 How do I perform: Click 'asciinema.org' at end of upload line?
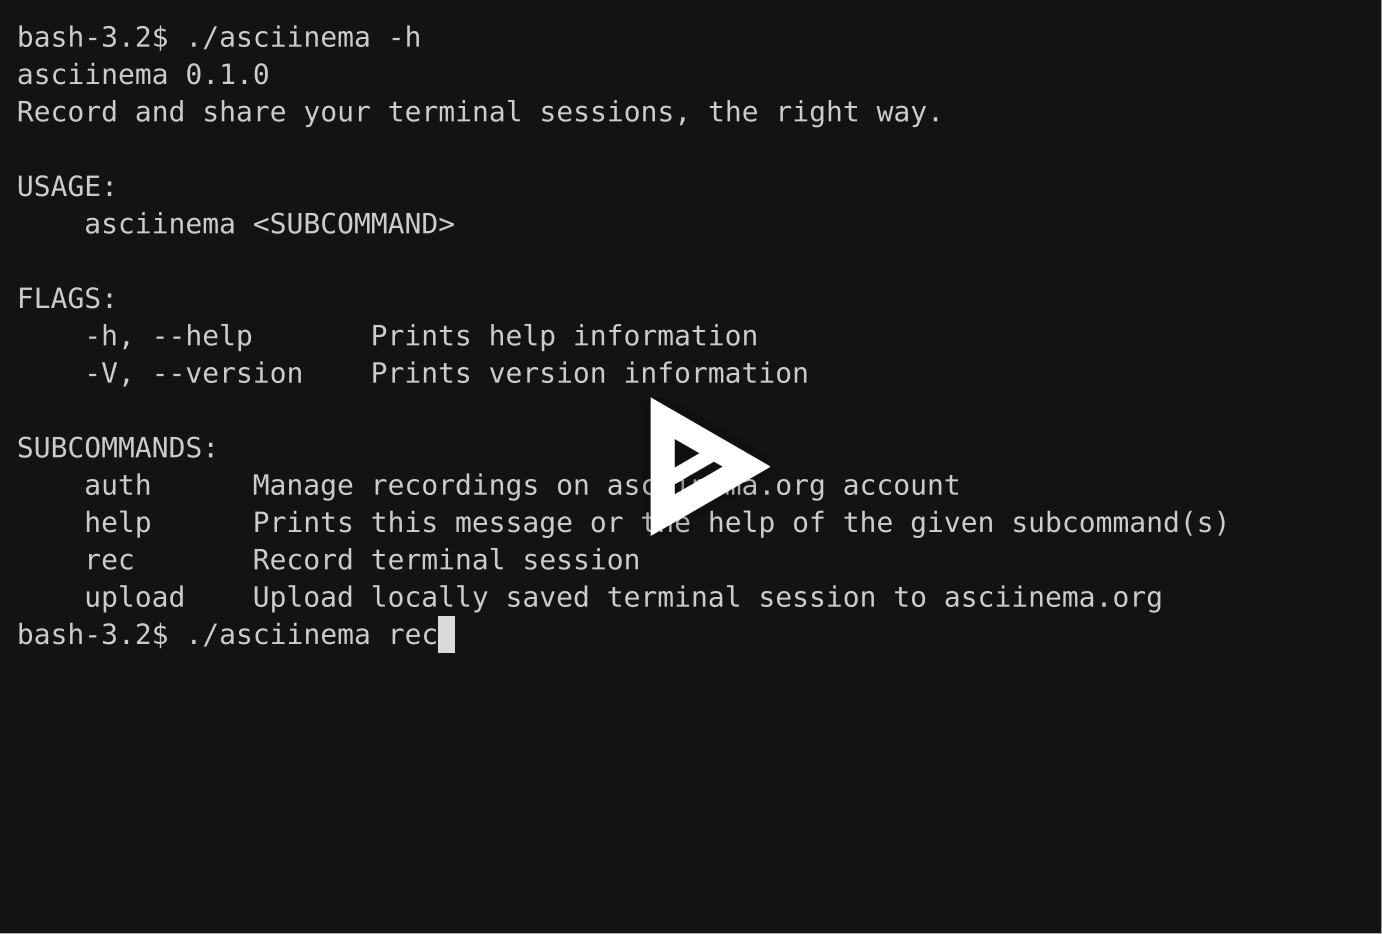pyautogui.click(x=1053, y=597)
